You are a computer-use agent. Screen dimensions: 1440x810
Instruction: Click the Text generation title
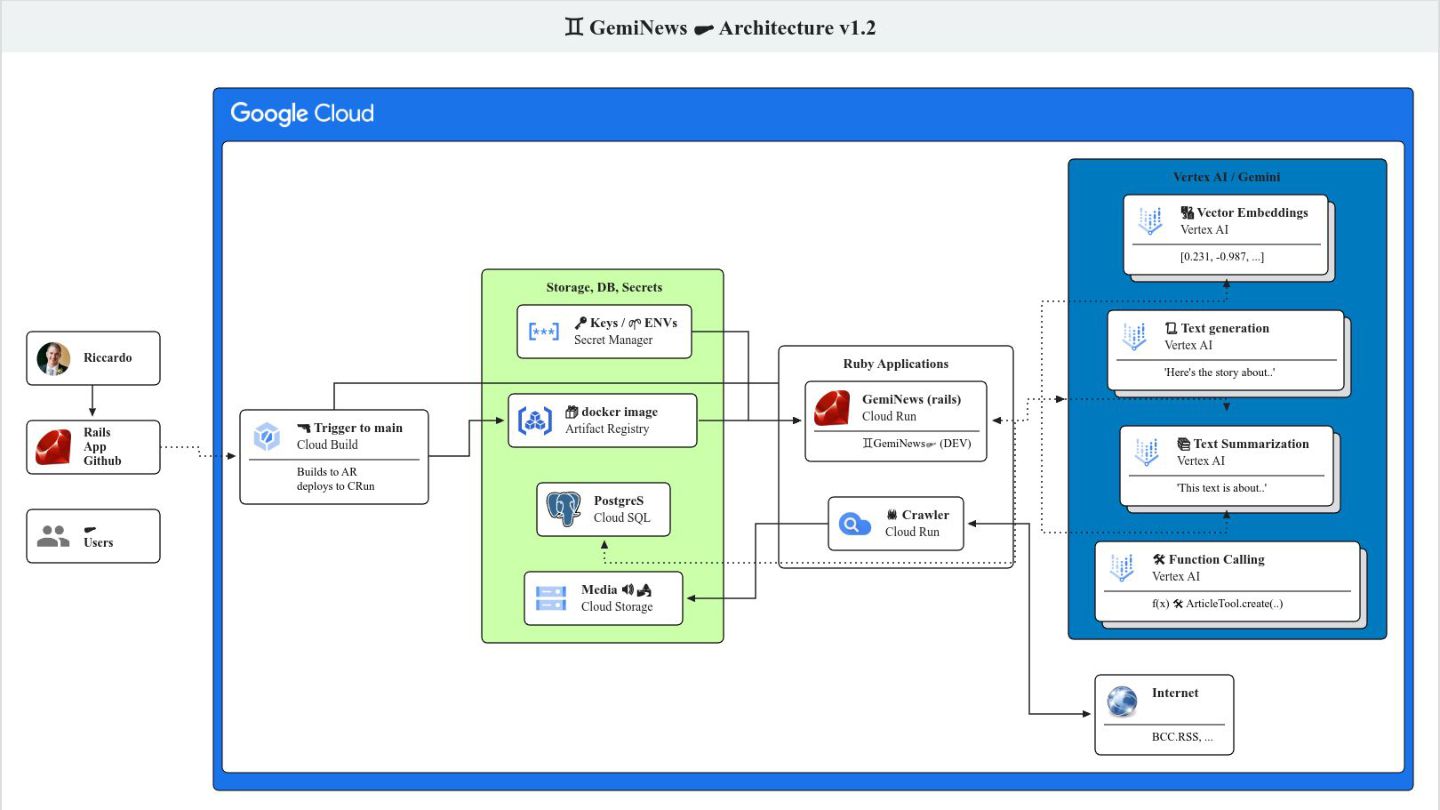[x=1217, y=328]
